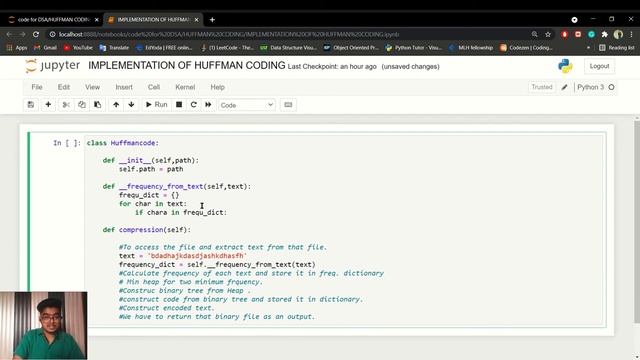The height and width of the screenshot is (360, 640).
Task: Open the cell type Code dropdown
Action: pos(247,105)
